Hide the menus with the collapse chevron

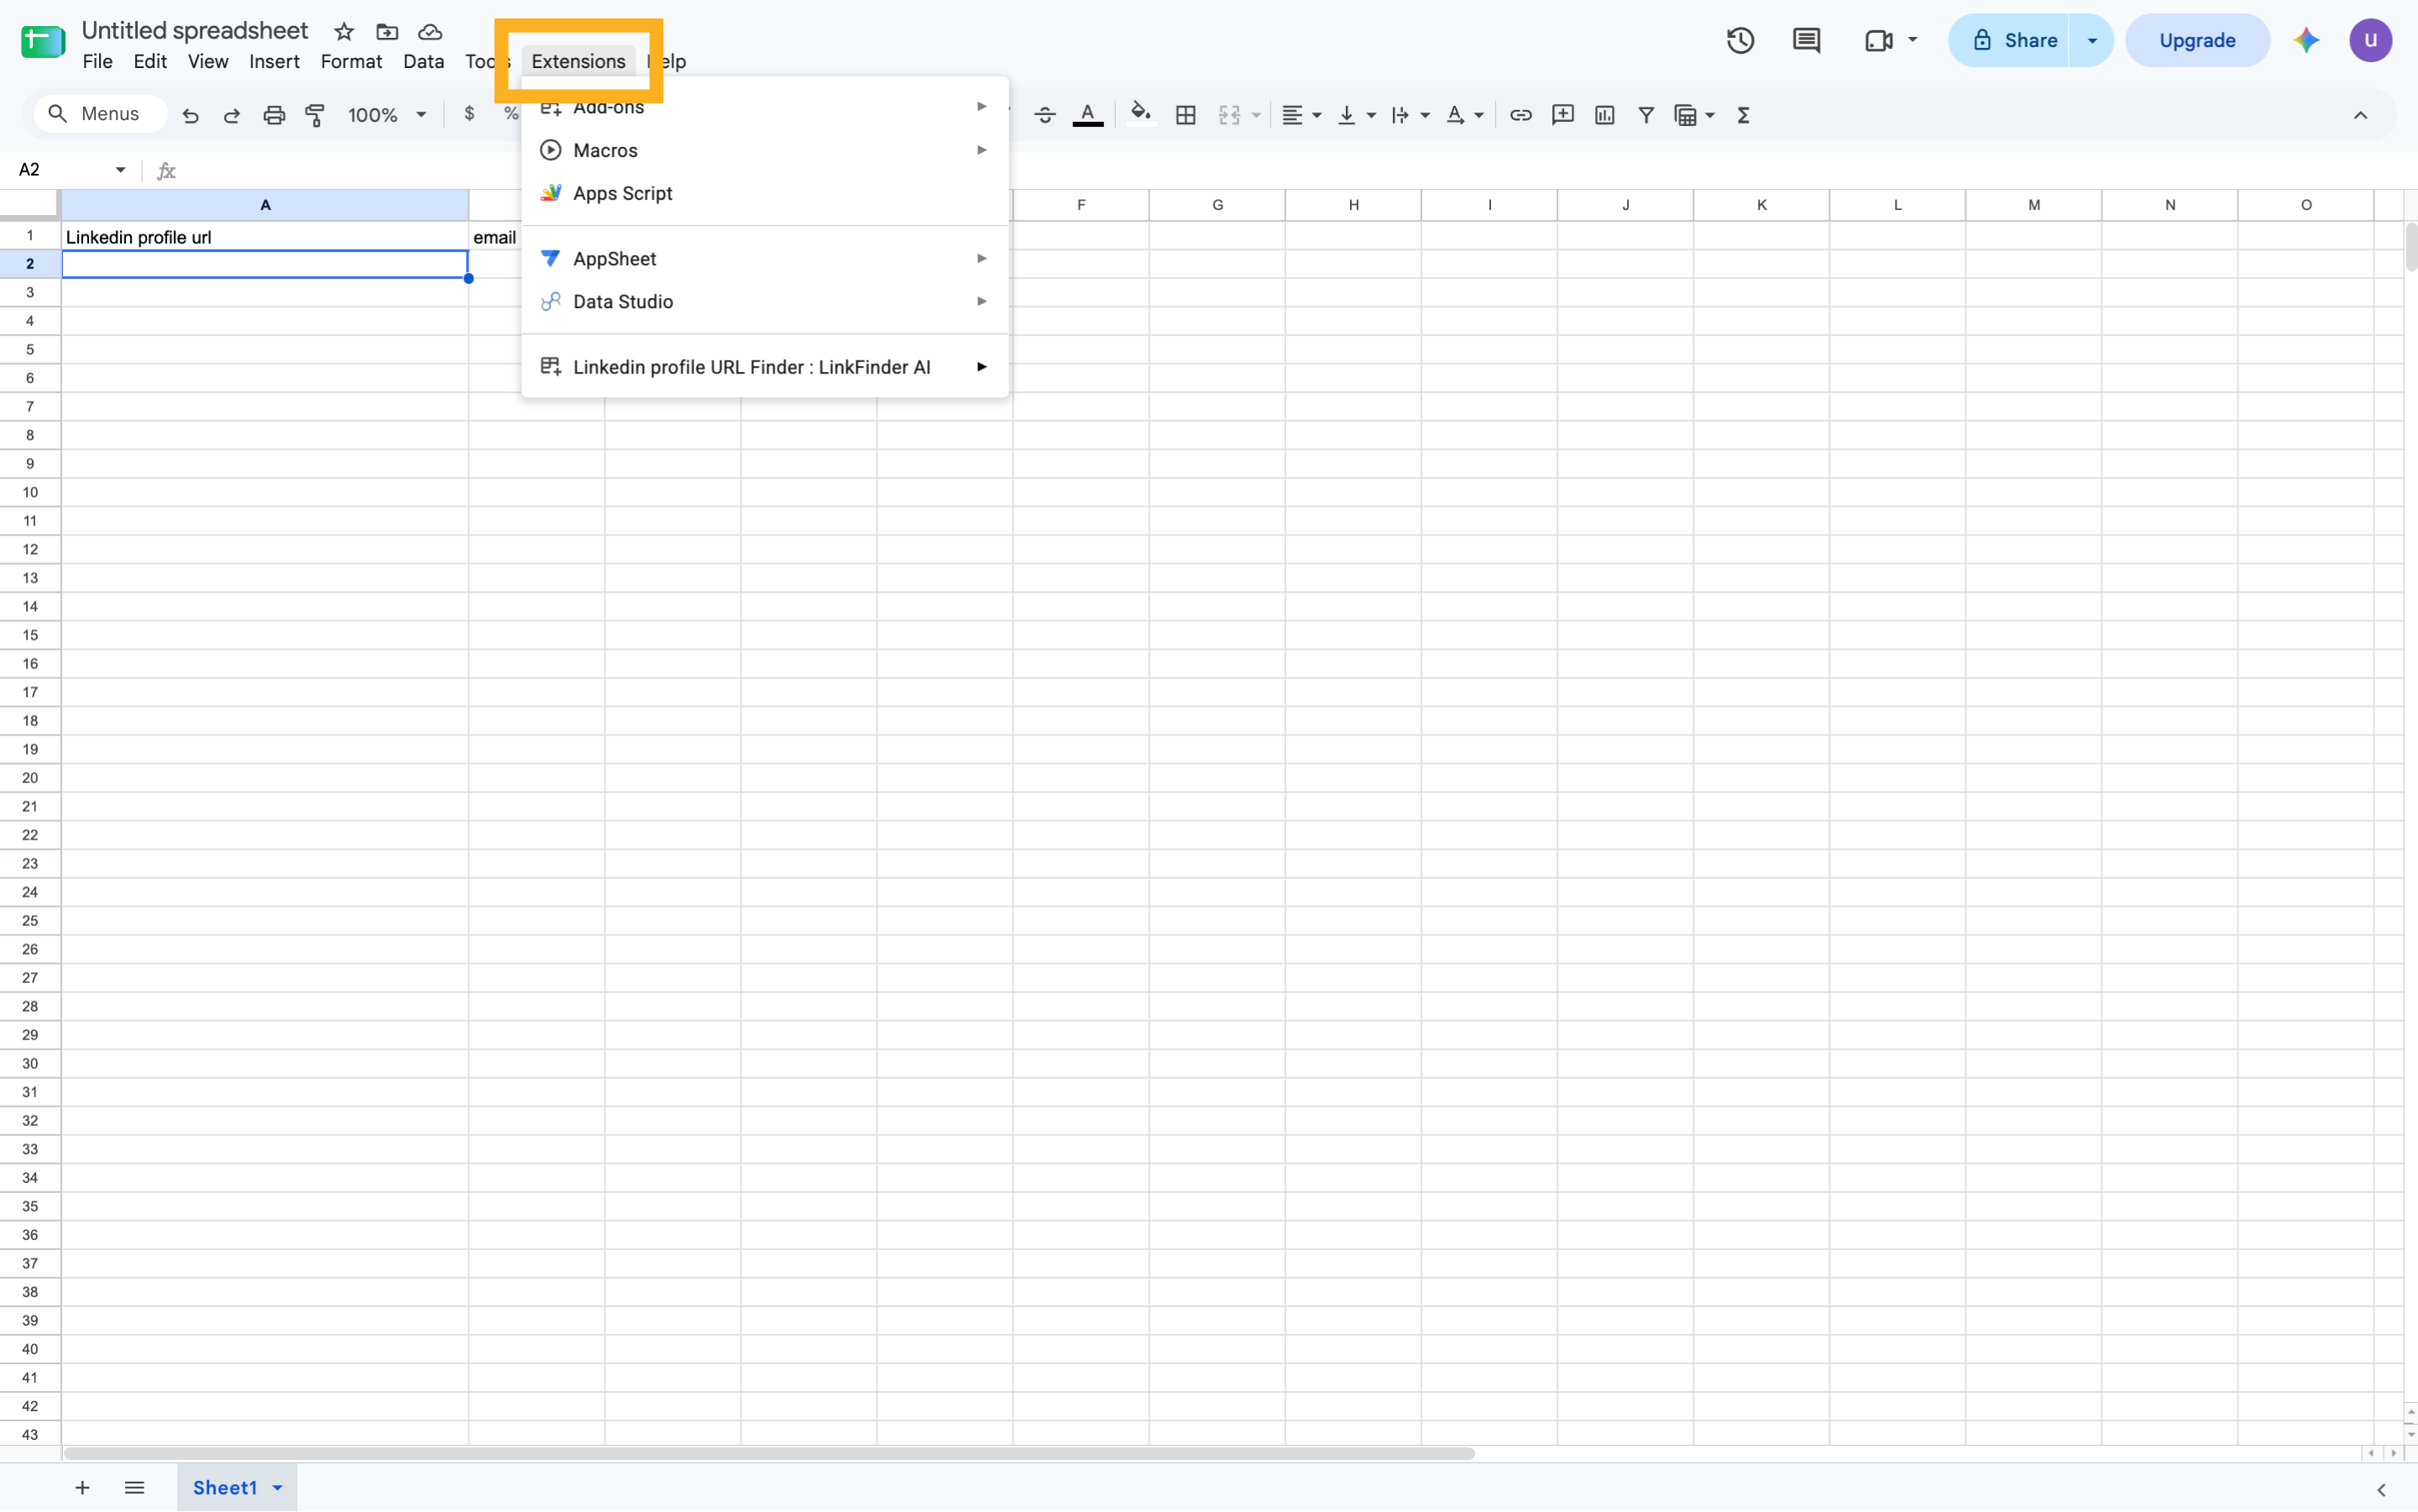pos(2361,115)
